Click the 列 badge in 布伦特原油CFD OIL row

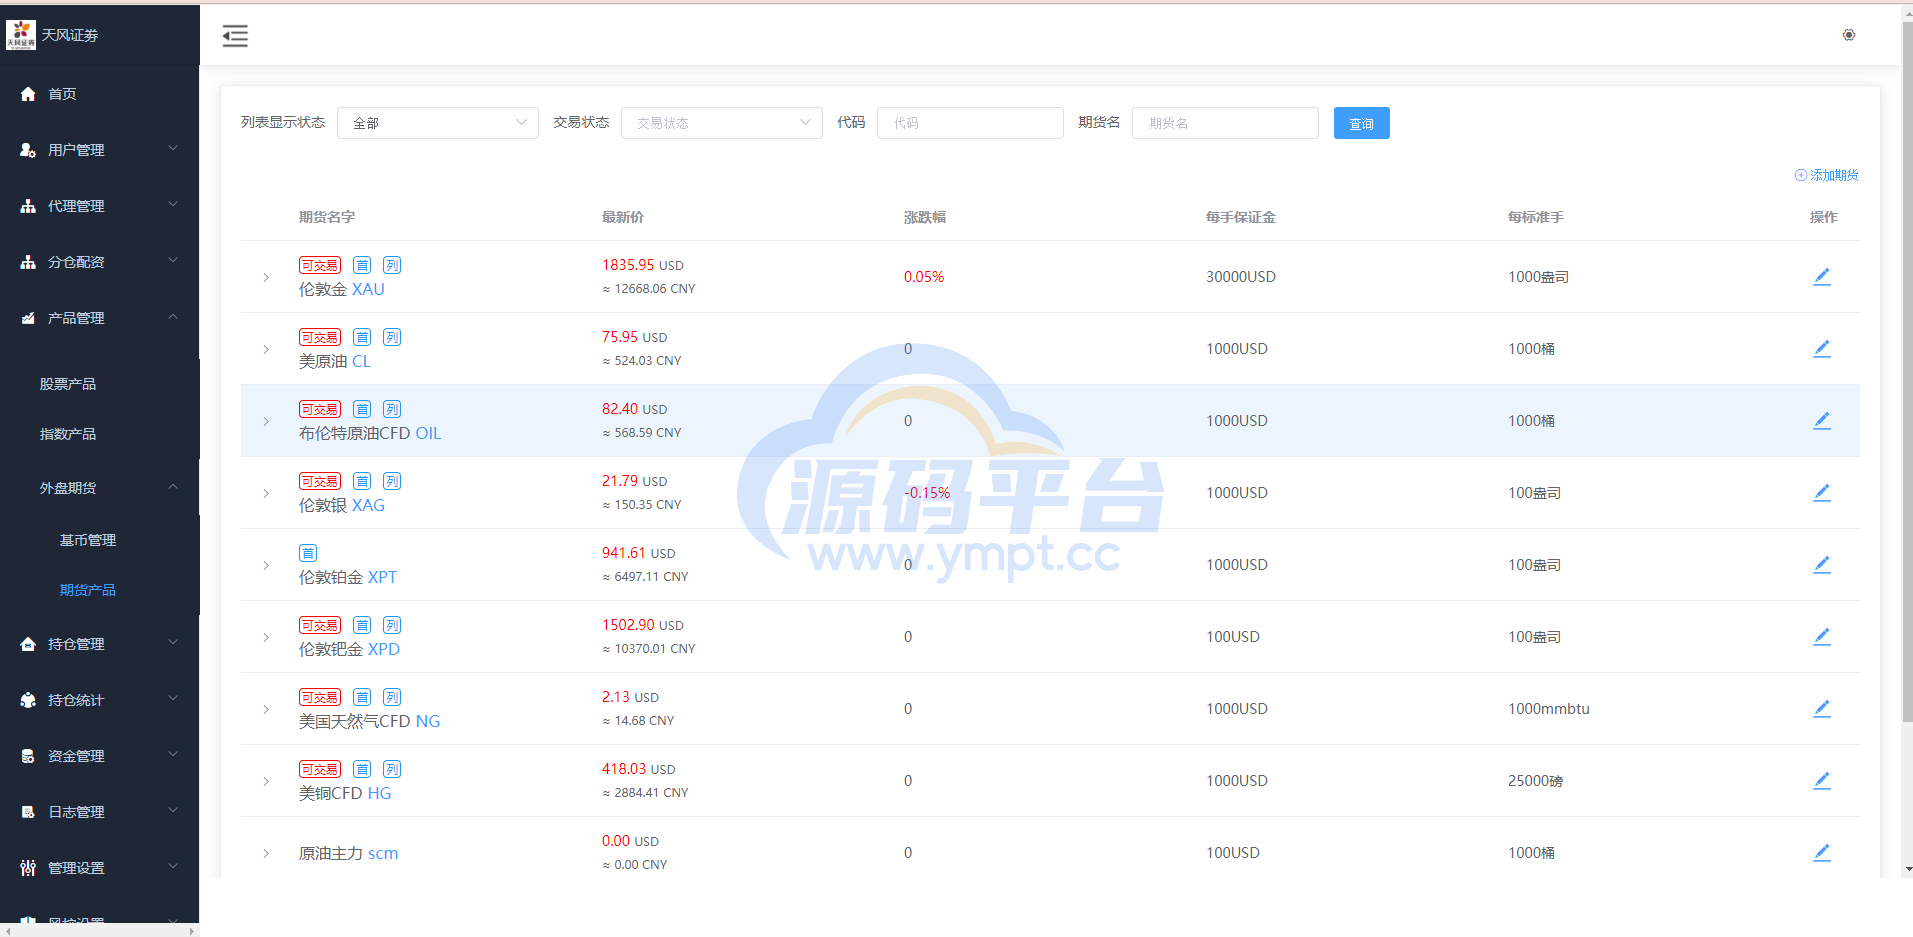392,409
